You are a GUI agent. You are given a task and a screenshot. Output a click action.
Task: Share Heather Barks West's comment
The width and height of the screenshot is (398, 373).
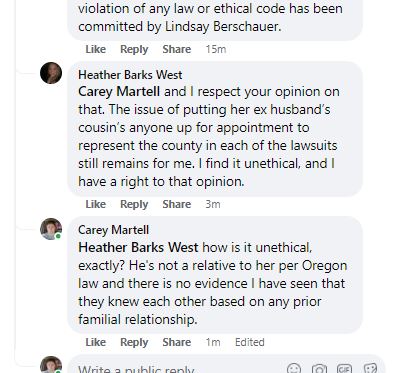177,204
